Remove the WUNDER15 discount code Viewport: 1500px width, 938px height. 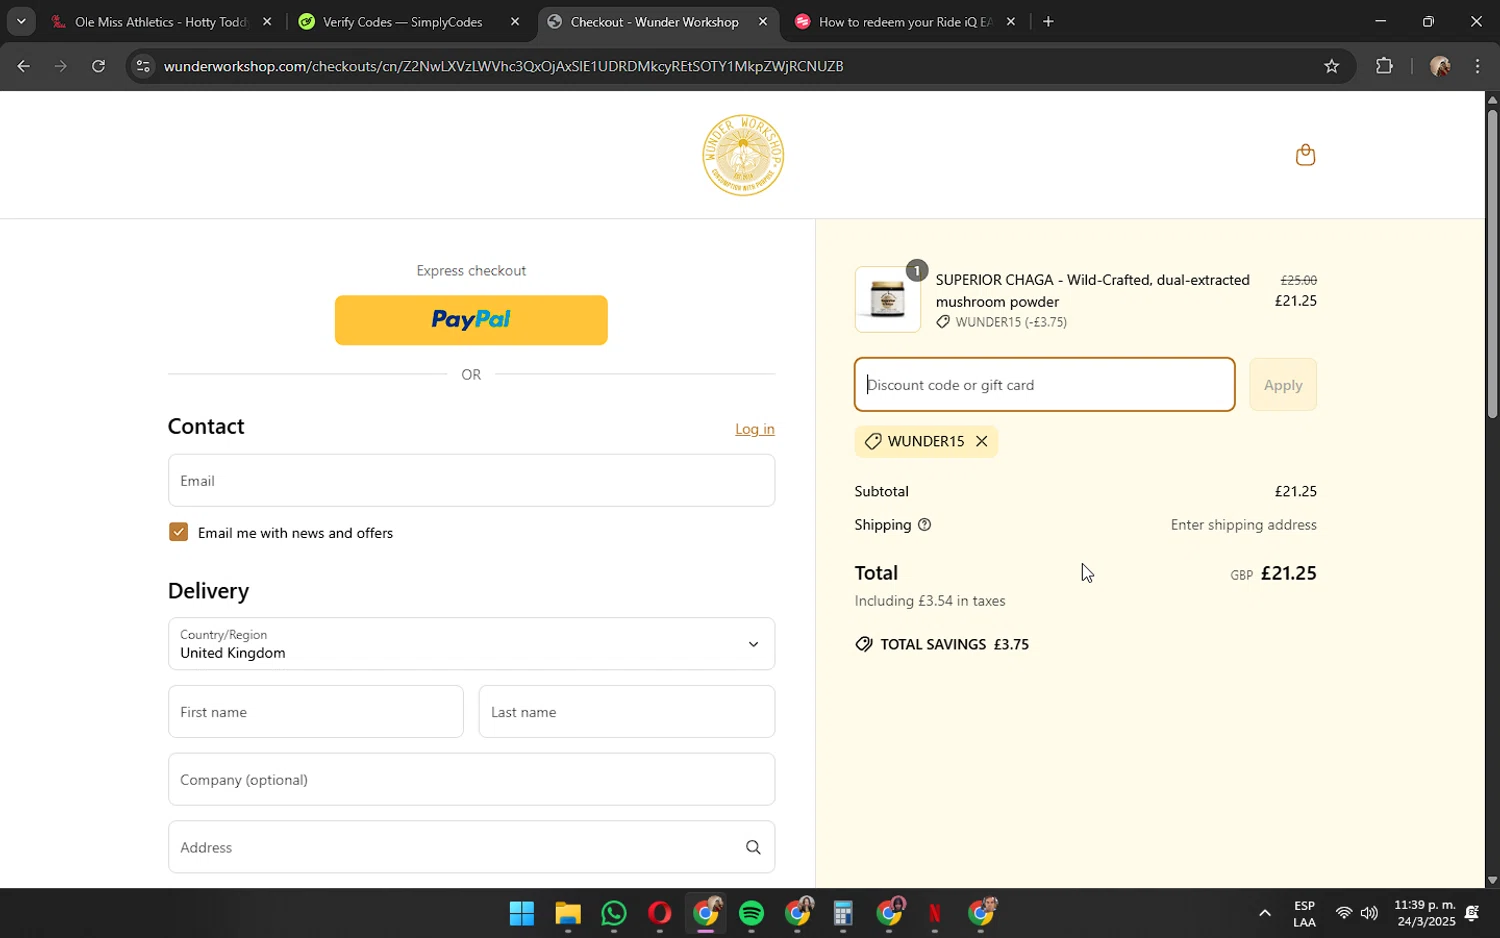pos(982,441)
